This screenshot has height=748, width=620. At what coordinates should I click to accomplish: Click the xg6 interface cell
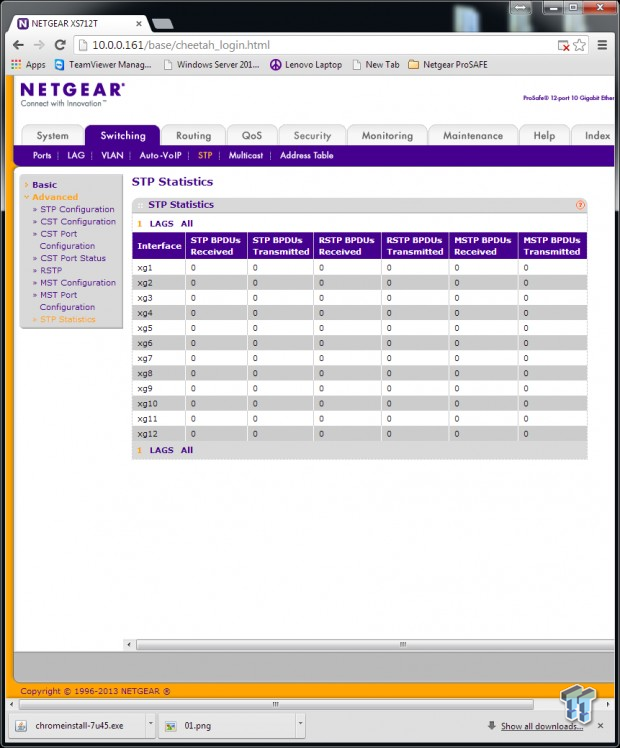click(159, 343)
